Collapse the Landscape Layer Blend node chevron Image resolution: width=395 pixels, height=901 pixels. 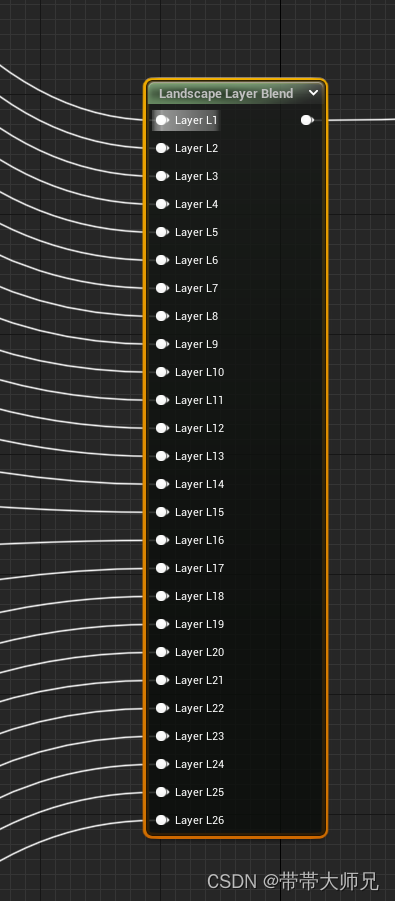pyautogui.click(x=313, y=93)
